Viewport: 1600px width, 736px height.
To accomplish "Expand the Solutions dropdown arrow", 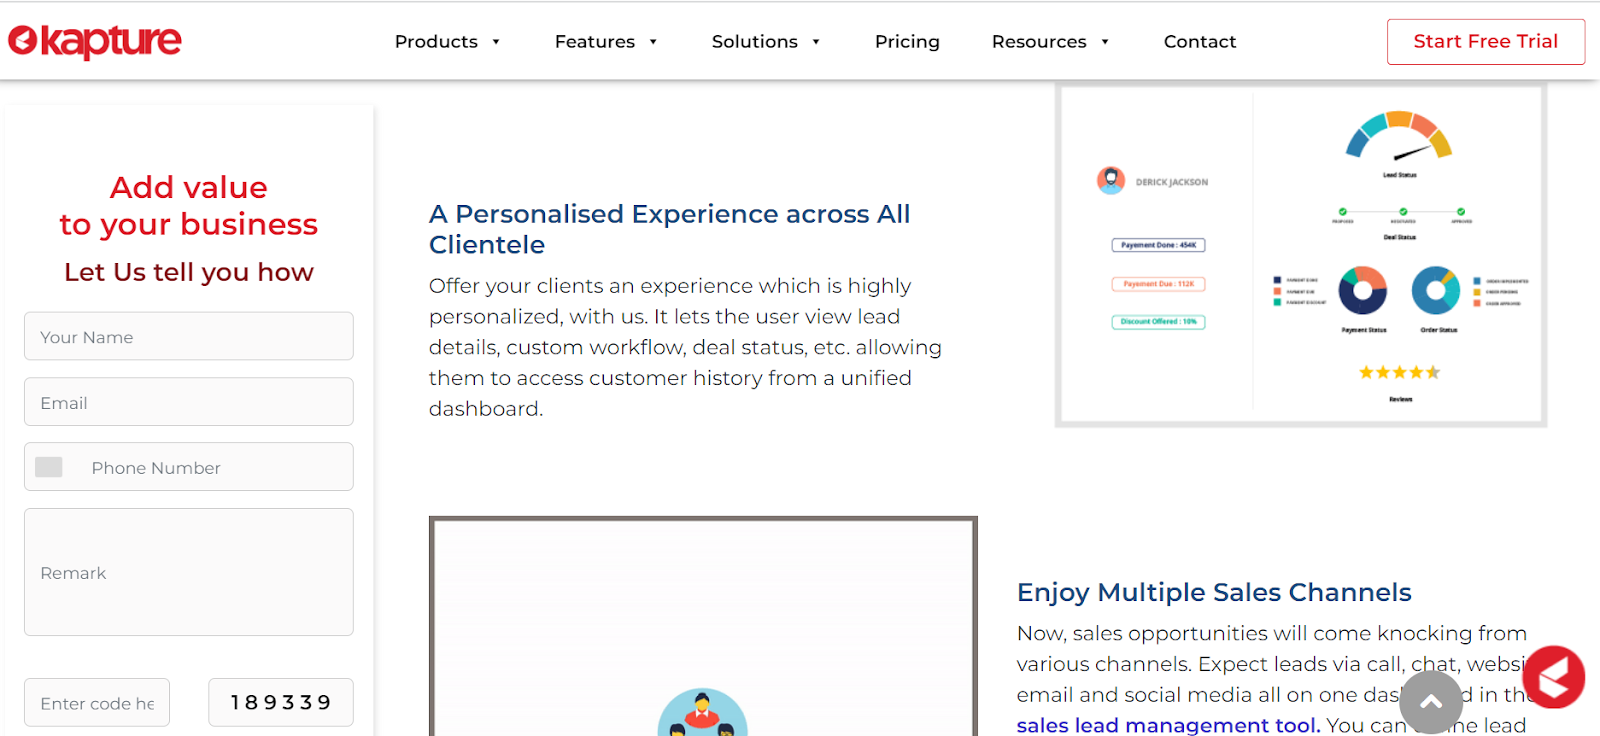I will 816,42.
